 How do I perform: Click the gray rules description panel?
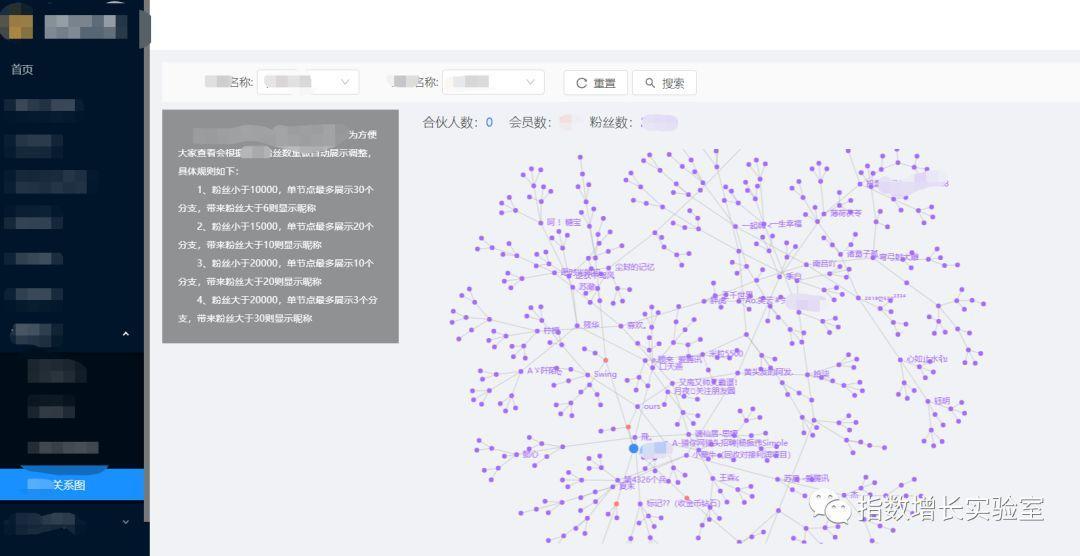coord(280,226)
